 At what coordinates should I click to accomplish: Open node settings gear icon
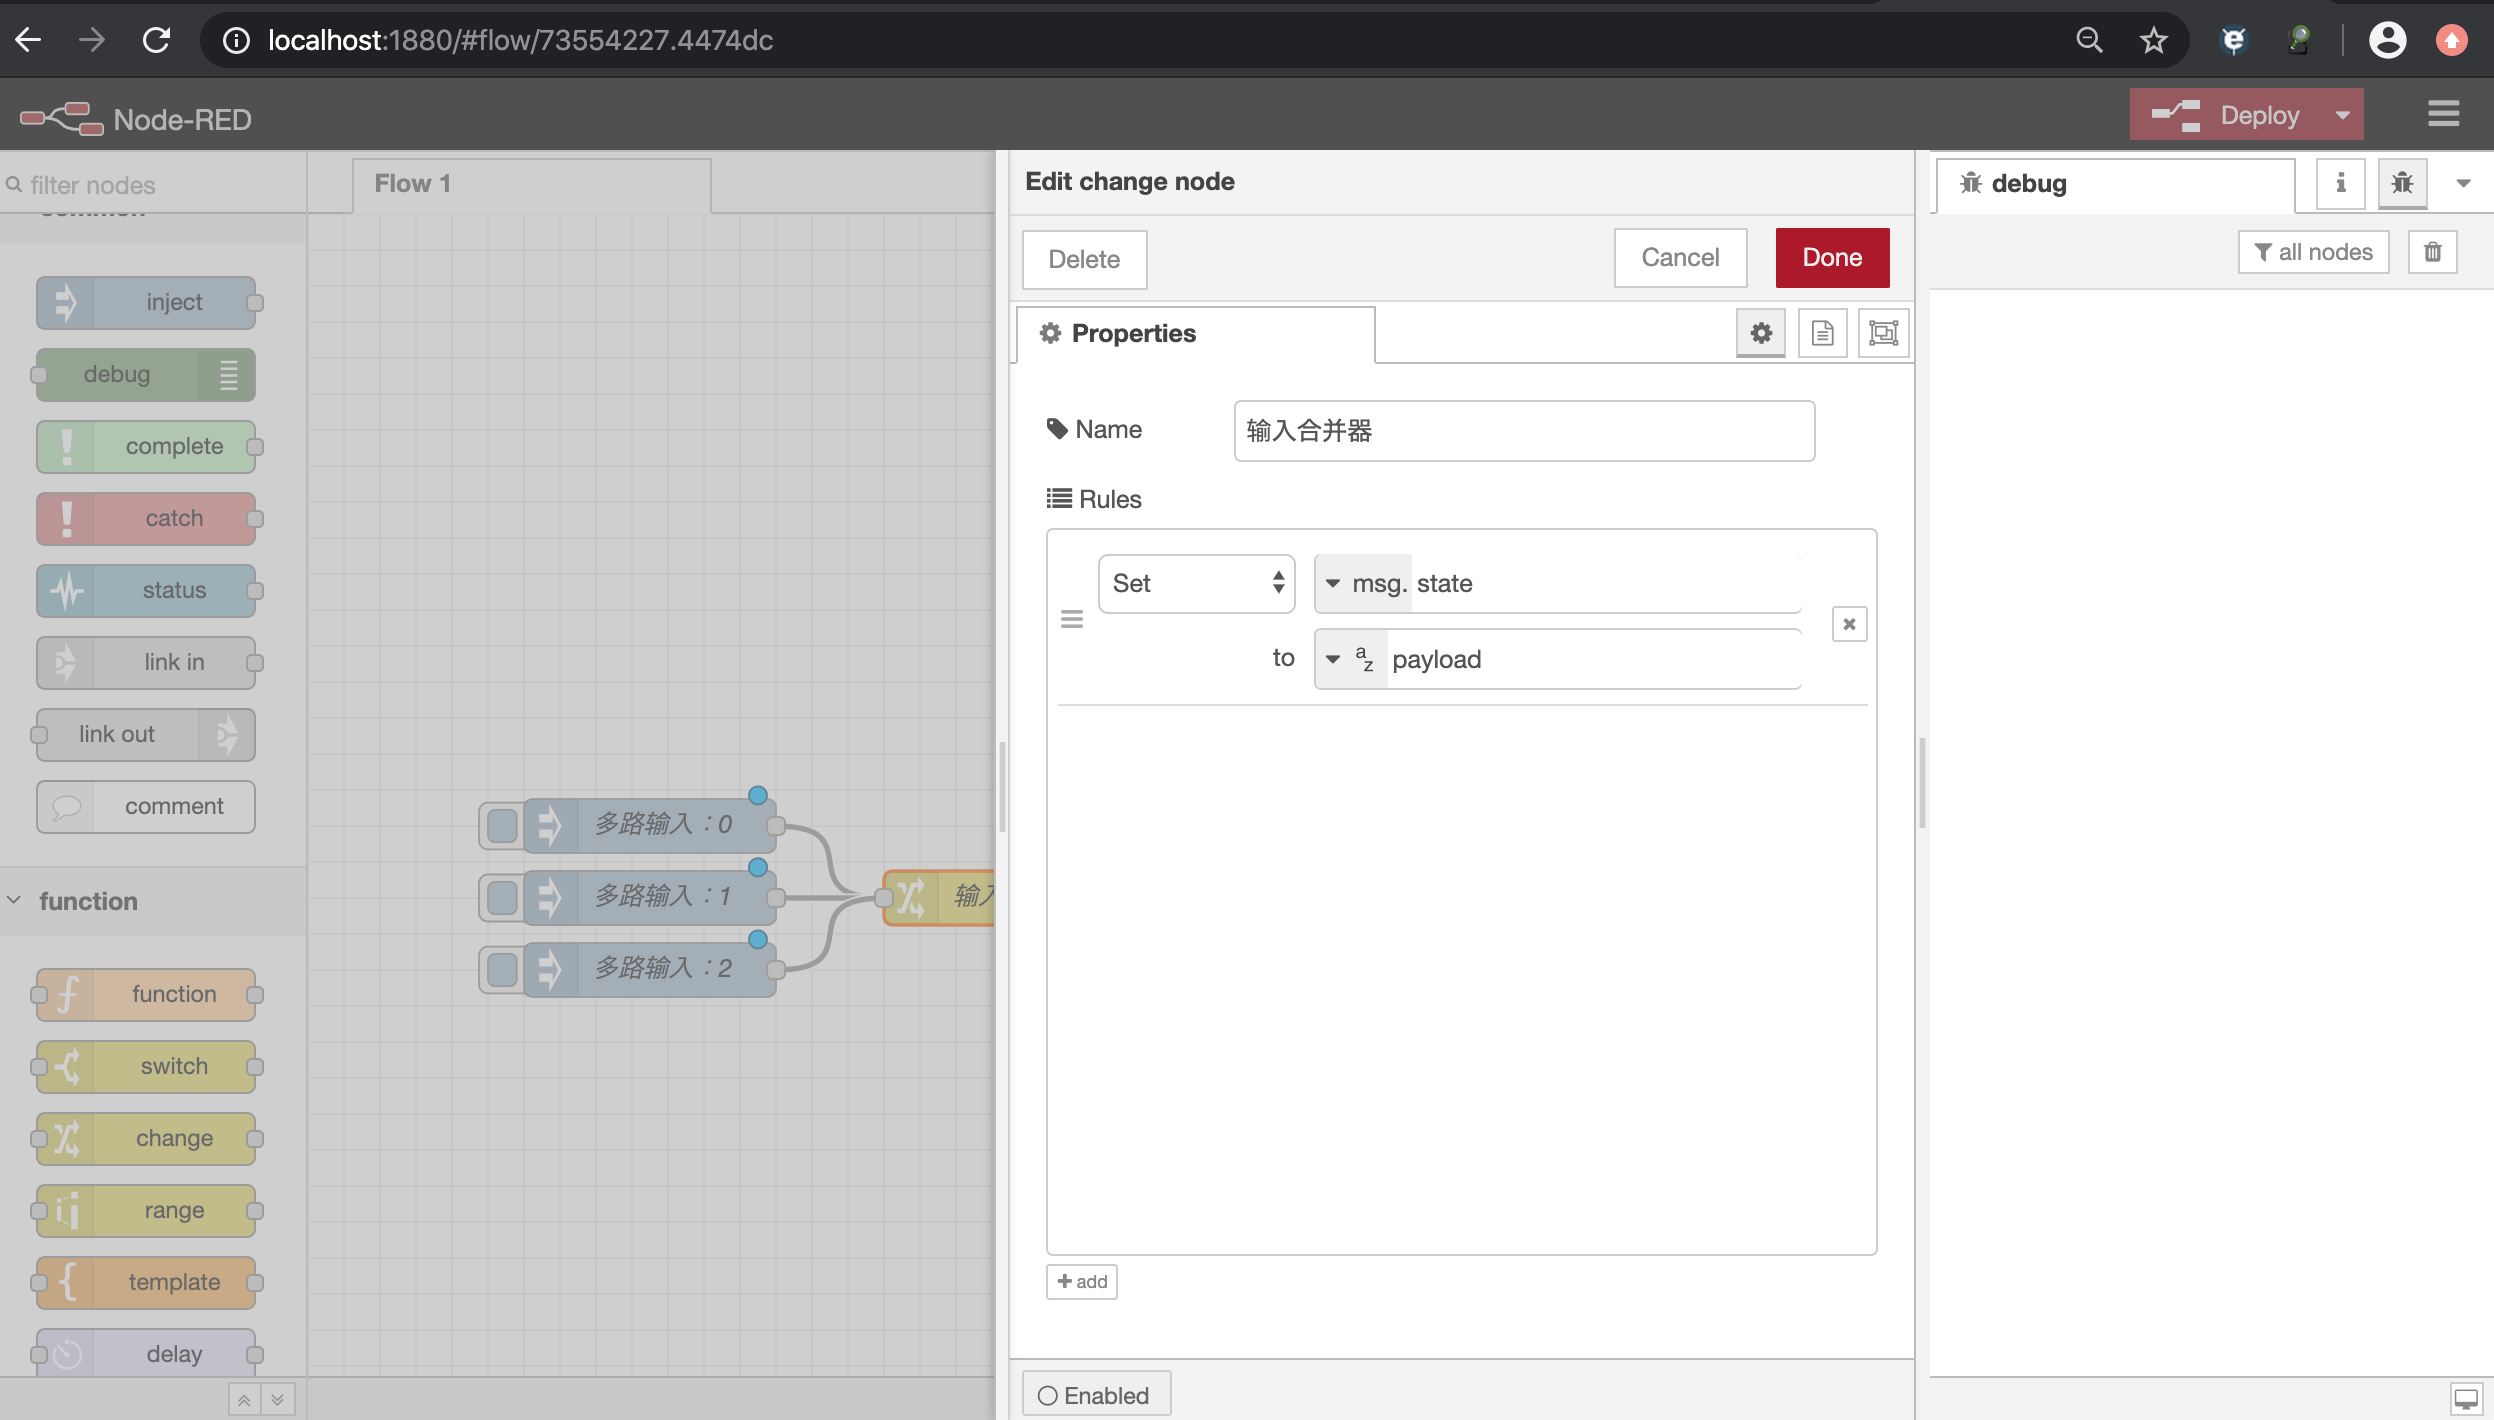pyautogui.click(x=1760, y=333)
